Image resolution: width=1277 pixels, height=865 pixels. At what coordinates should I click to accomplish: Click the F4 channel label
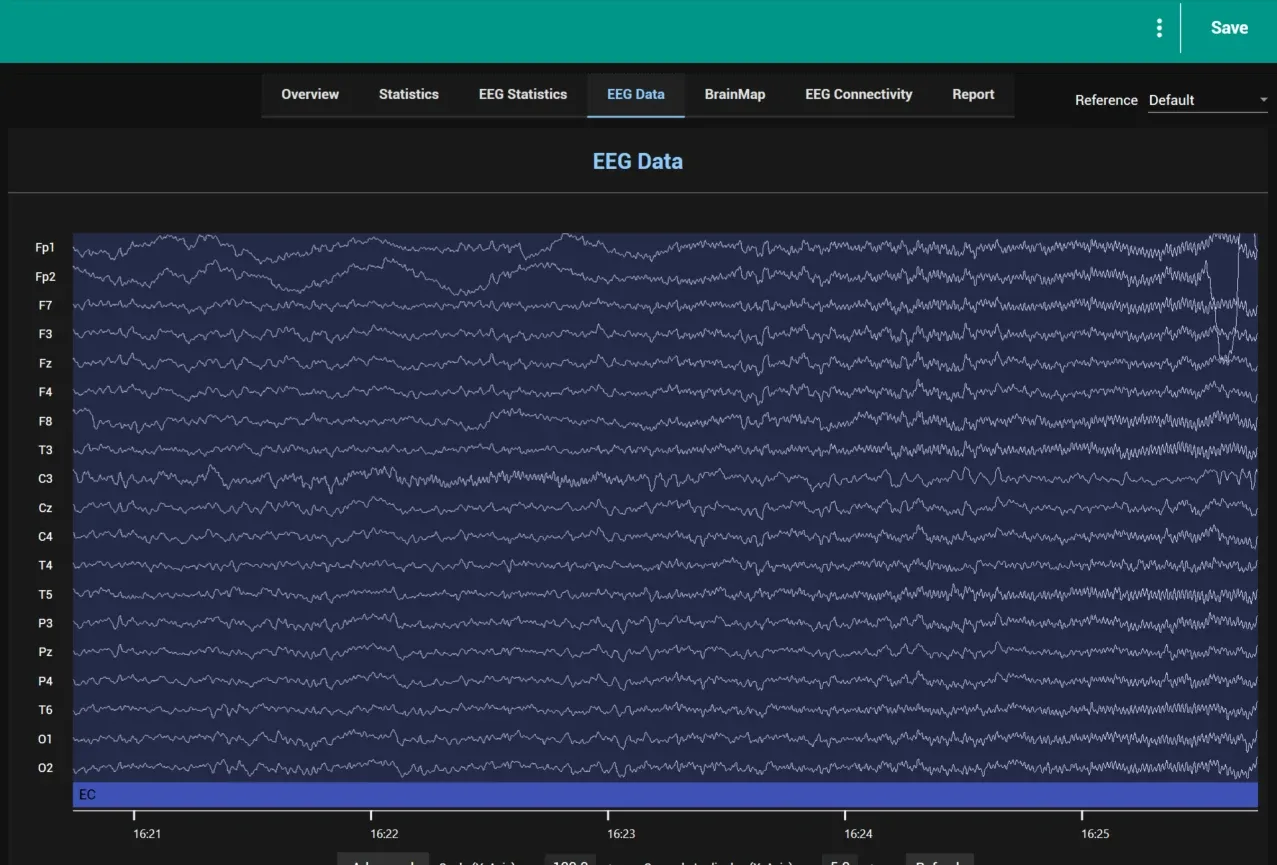coord(46,392)
